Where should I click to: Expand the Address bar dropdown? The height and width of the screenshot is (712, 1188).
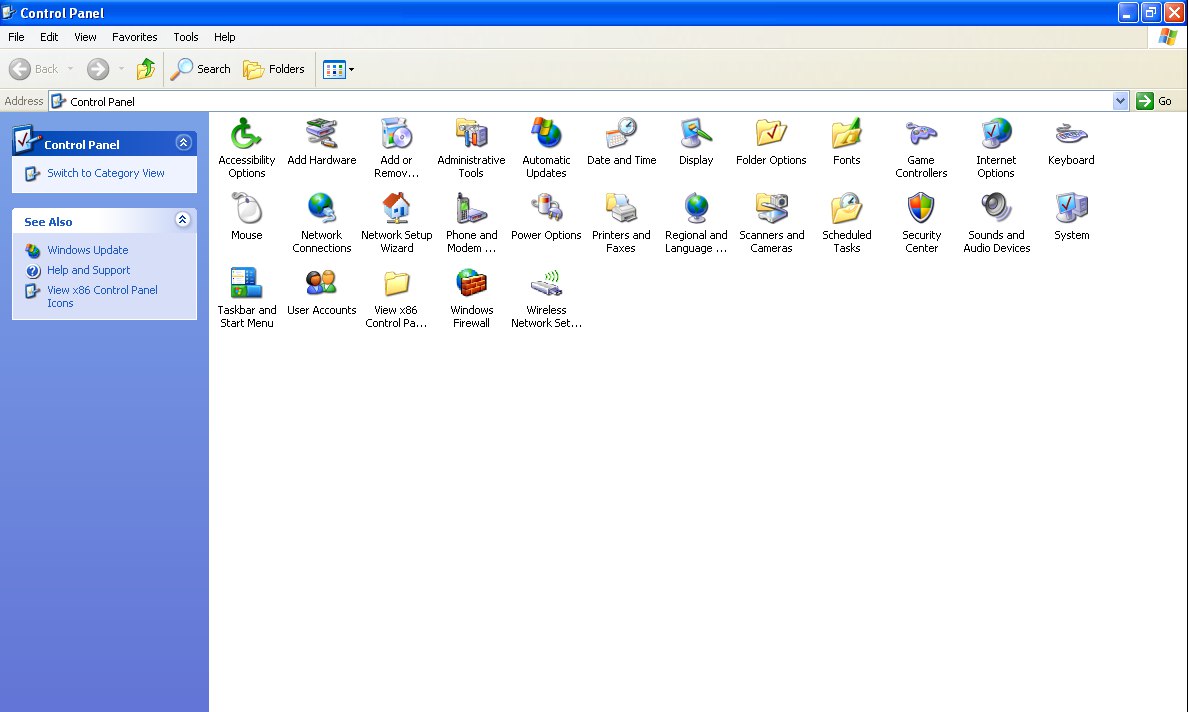[1121, 101]
